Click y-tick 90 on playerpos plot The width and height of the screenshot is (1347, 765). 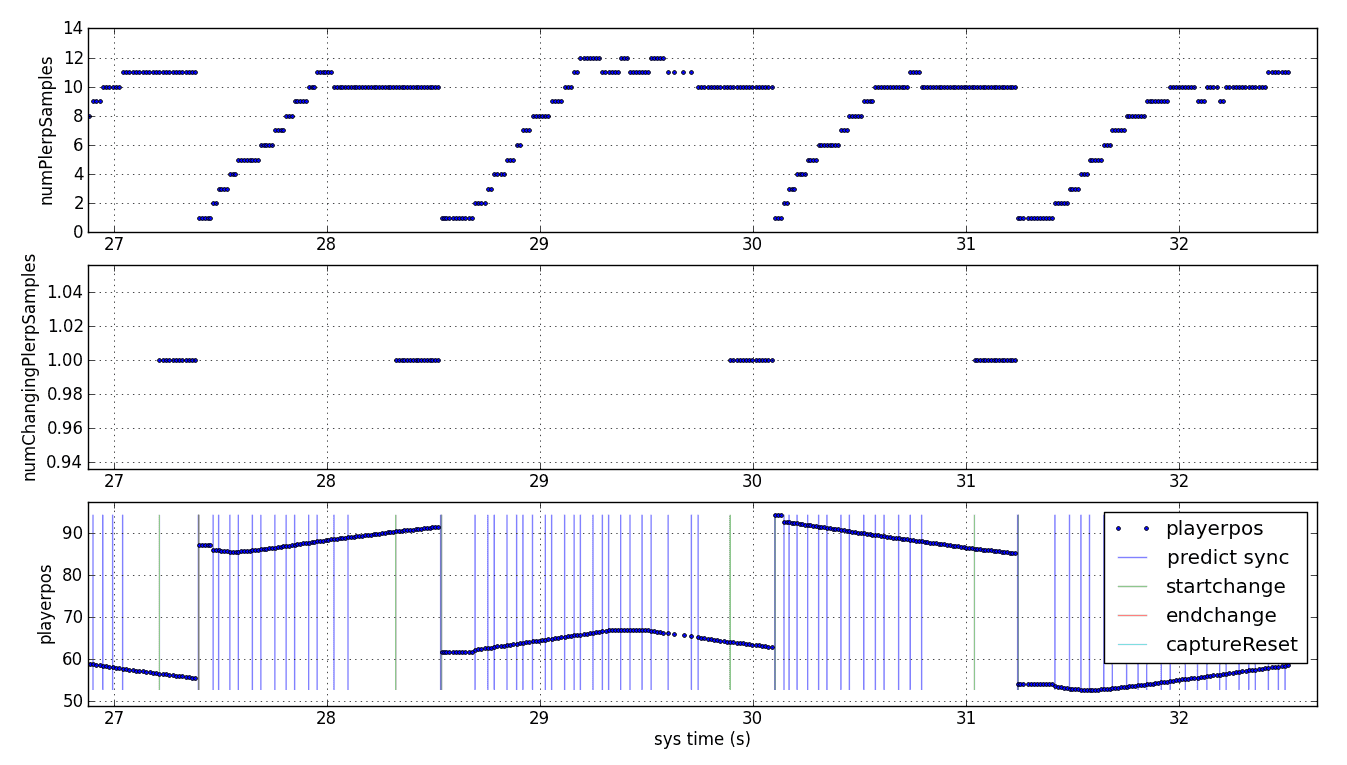tap(72, 533)
